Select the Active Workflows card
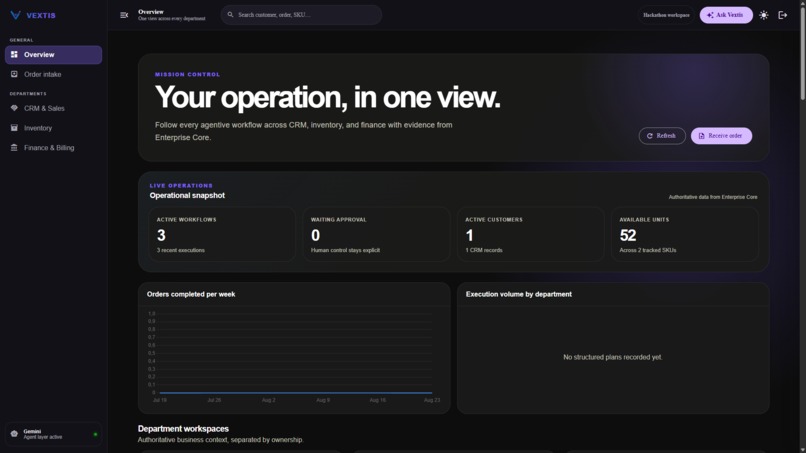This screenshot has height=453, width=806. click(222, 234)
